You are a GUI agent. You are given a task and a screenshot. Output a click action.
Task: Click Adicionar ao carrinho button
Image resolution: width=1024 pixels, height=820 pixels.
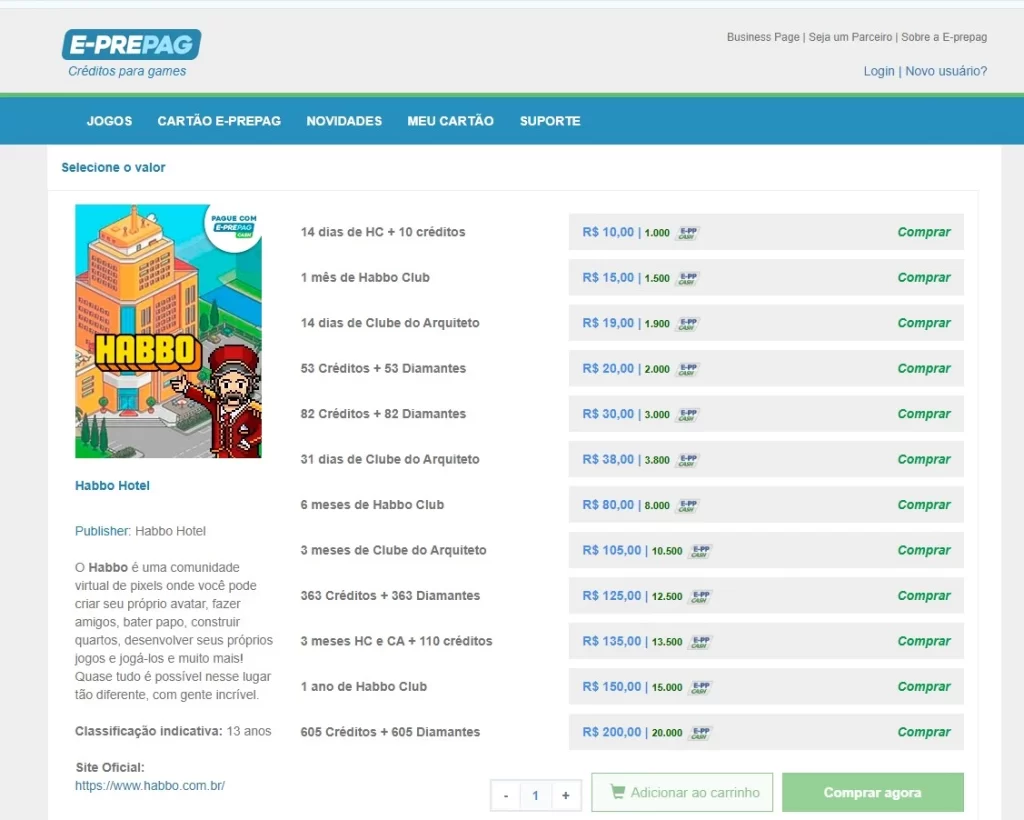coord(682,792)
